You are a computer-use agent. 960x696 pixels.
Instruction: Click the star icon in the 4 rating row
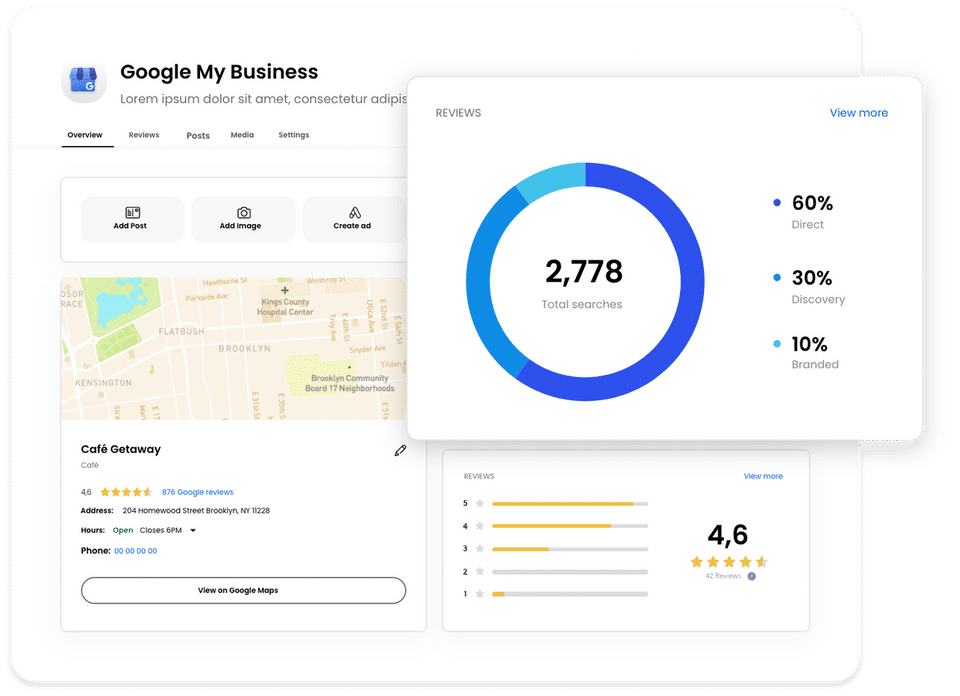[480, 526]
